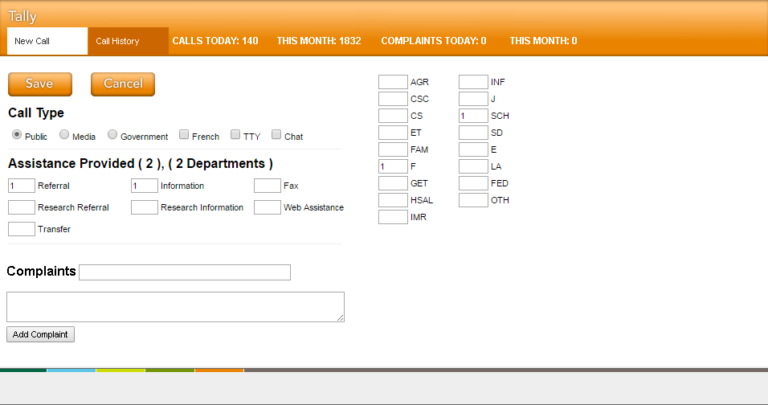This screenshot has height=405, width=768.
Task: Click the orange Save button
Action: [x=40, y=84]
